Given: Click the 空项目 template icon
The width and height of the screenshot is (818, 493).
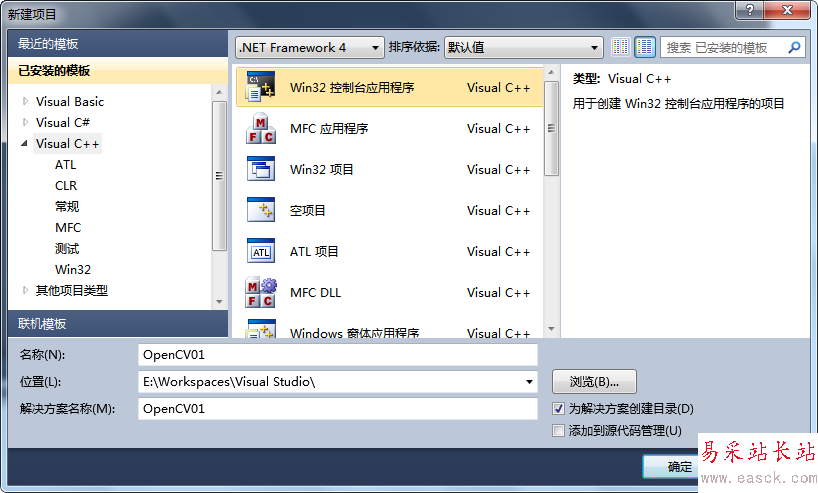Looking at the screenshot, I should (x=261, y=210).
